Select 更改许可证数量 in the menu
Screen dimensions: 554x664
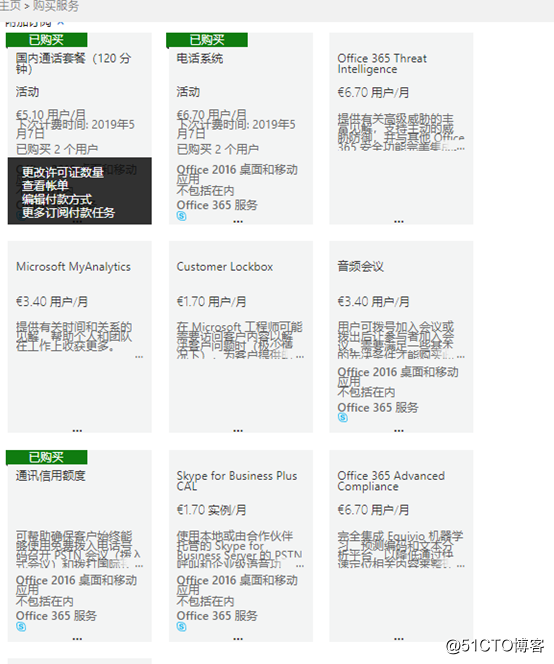pyautogui.click(x=63, y=172)
